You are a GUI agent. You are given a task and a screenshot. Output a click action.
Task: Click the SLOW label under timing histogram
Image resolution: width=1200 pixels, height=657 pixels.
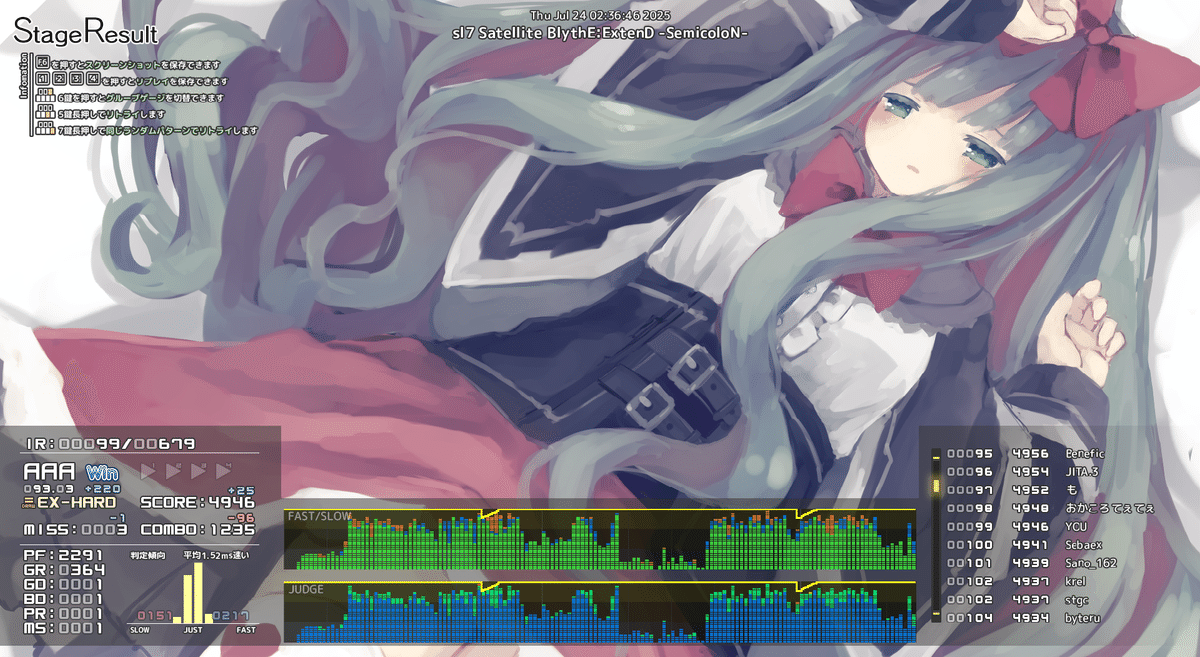click(141, 631)
